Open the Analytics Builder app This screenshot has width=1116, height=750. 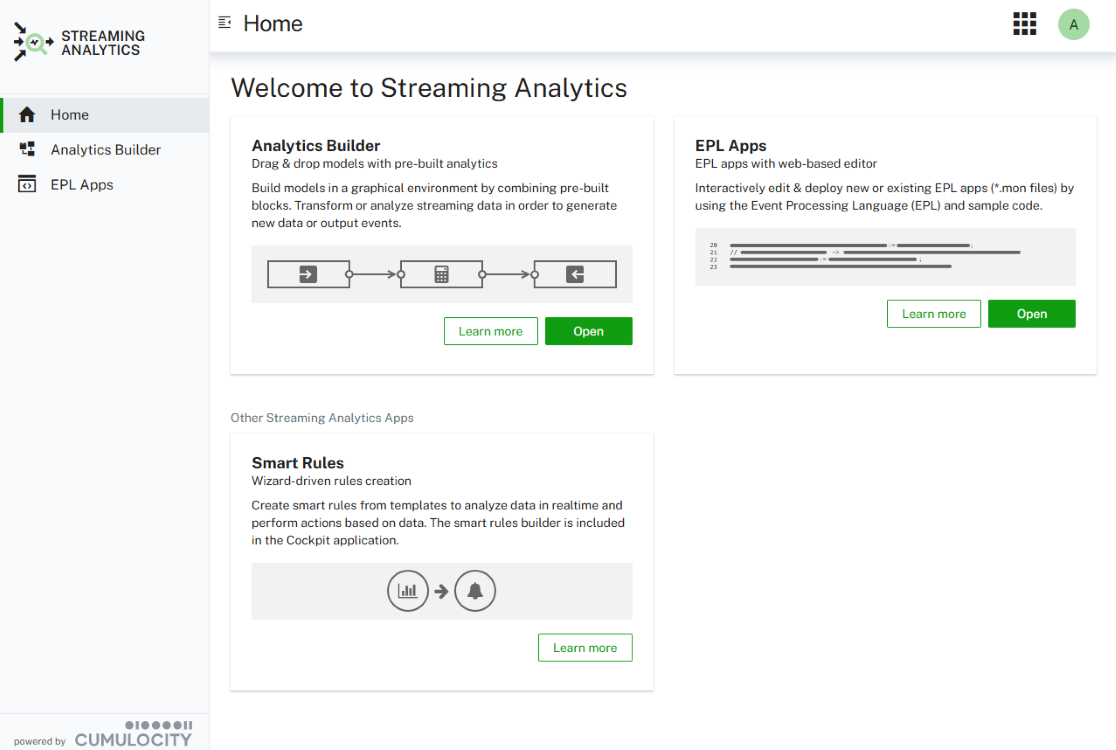(x=588, y=331)
